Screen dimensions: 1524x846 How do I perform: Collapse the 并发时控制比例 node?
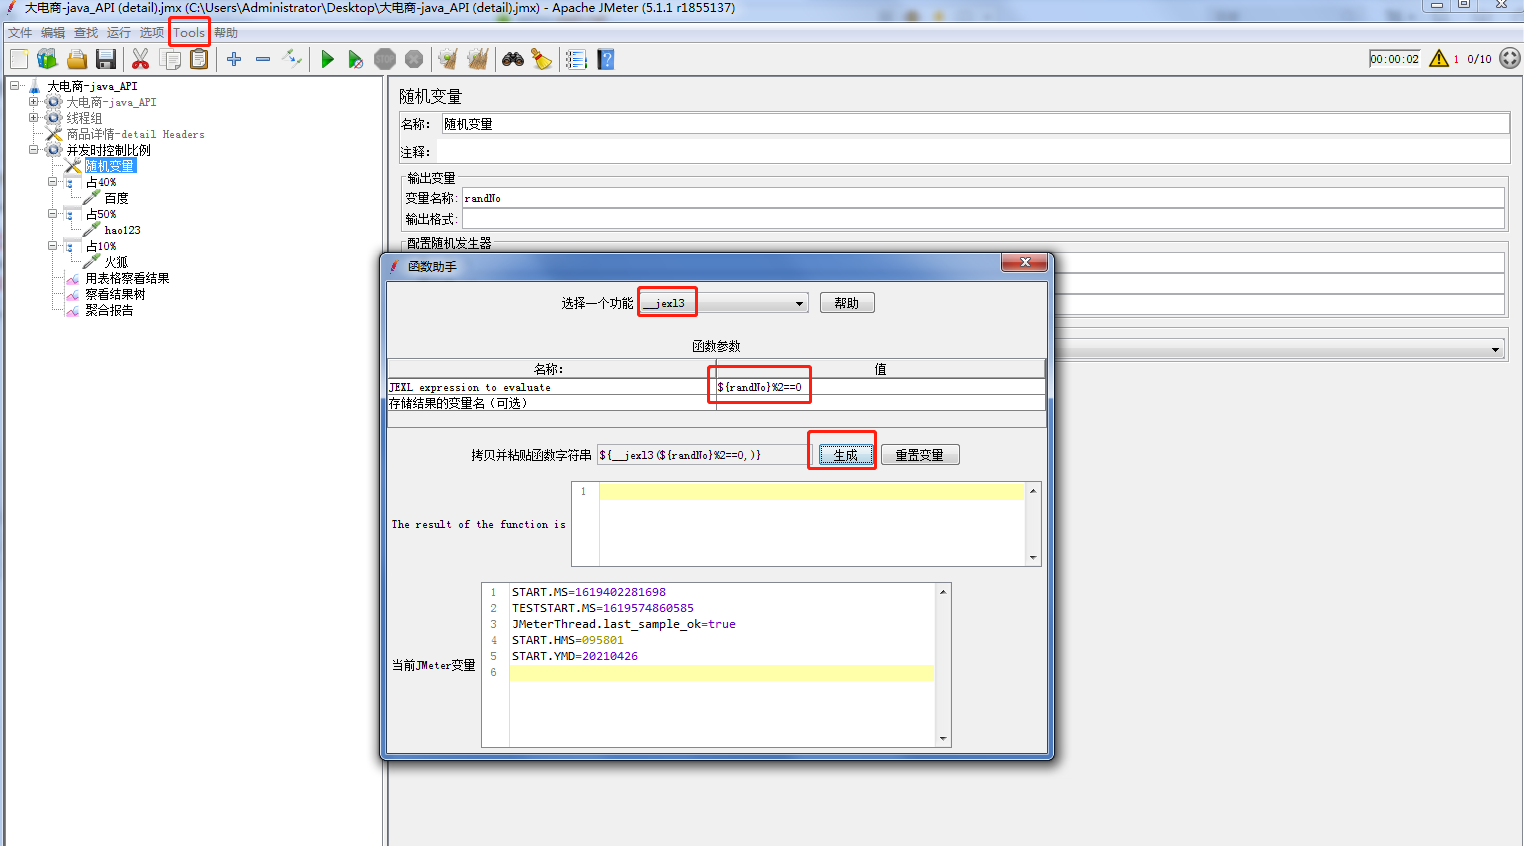(34, 150)
